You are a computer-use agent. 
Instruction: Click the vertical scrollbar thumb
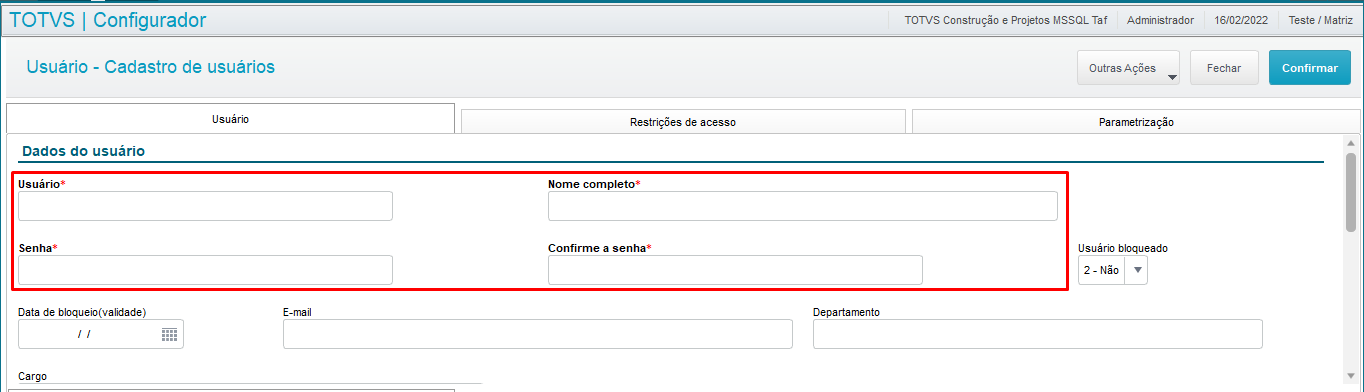coord(1351,192)
